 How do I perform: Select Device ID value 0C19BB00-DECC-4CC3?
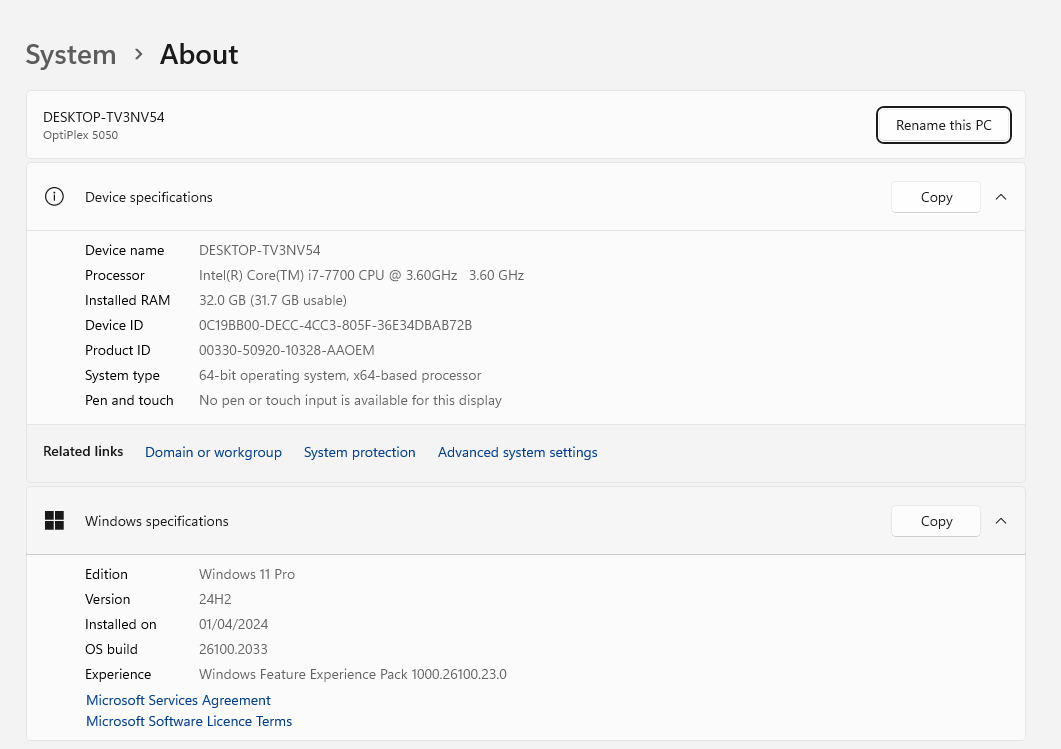pos(336,325)
